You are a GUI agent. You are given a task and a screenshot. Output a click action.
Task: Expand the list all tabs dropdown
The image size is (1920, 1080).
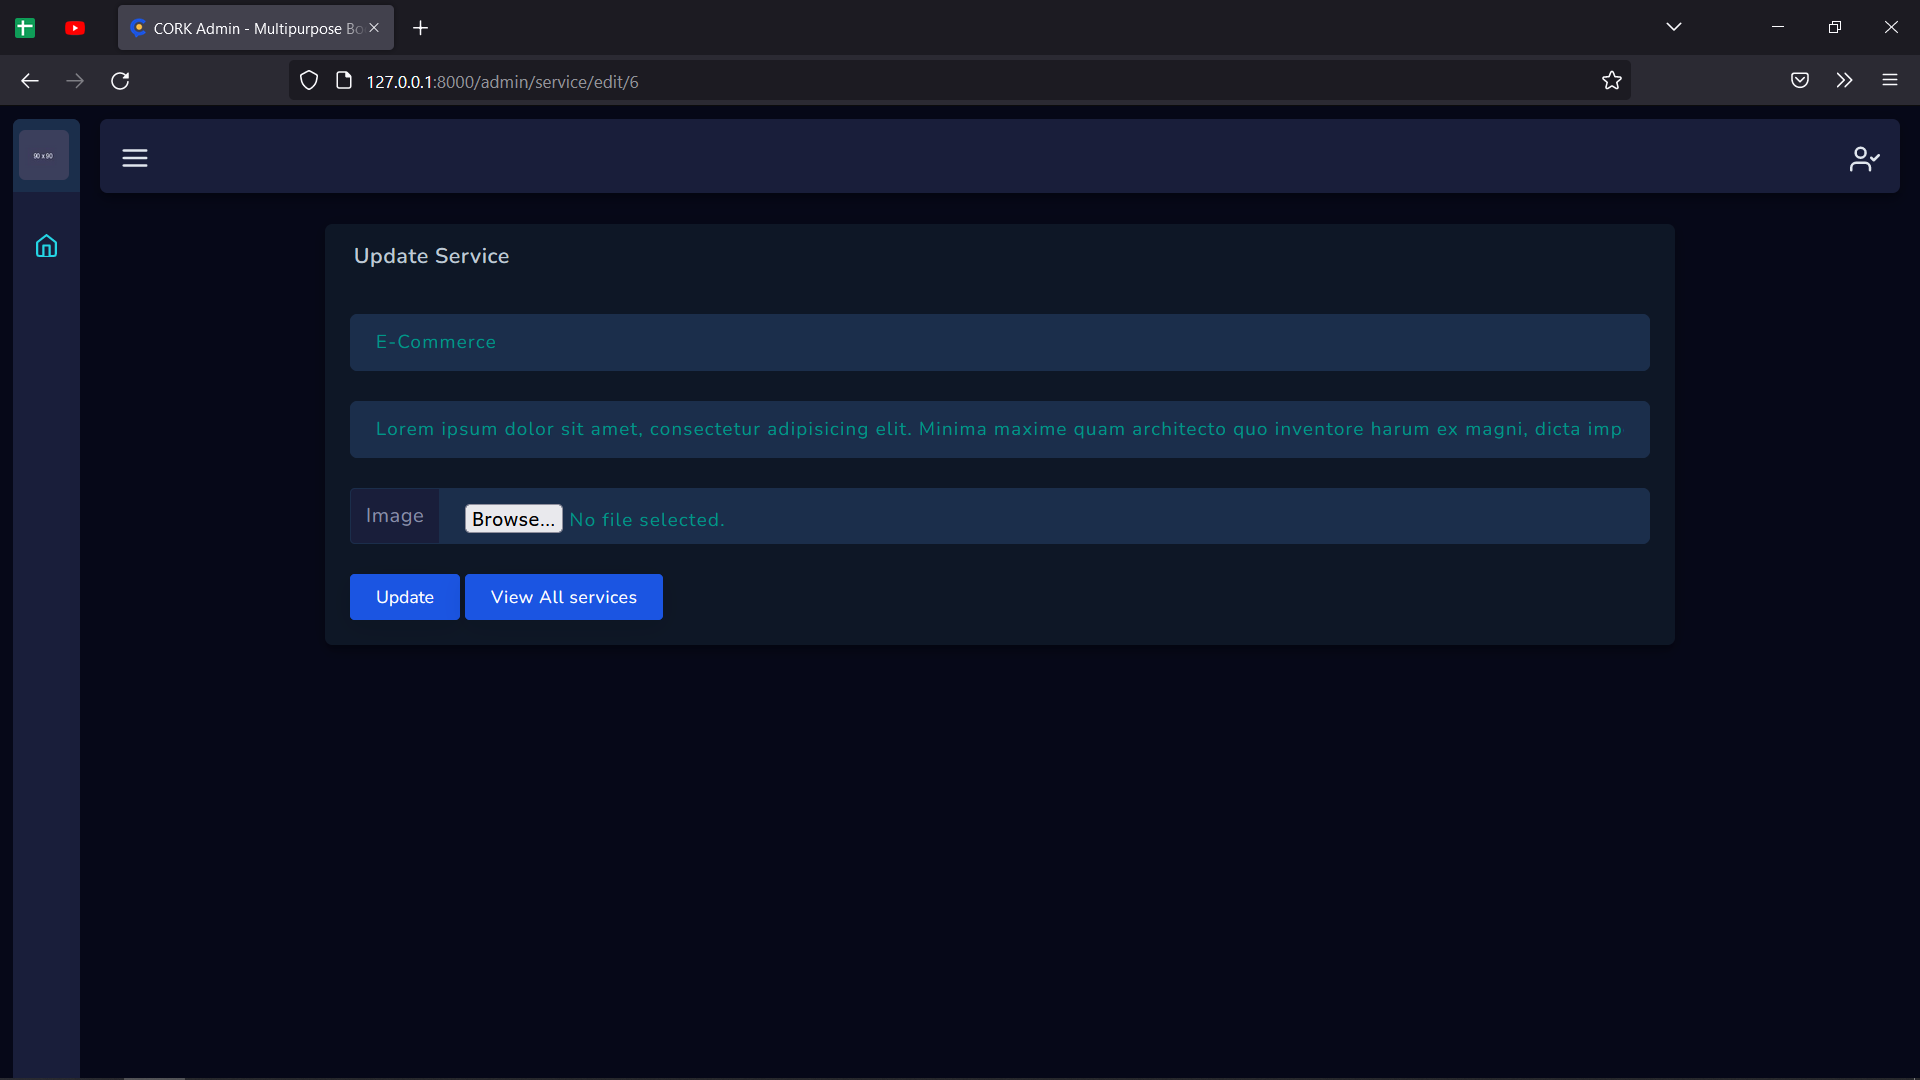tap(1673, 27)
